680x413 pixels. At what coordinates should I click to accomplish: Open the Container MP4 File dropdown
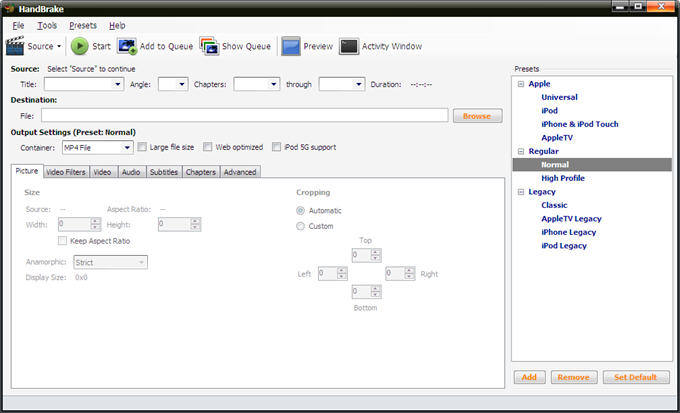(x=98, y=148)
